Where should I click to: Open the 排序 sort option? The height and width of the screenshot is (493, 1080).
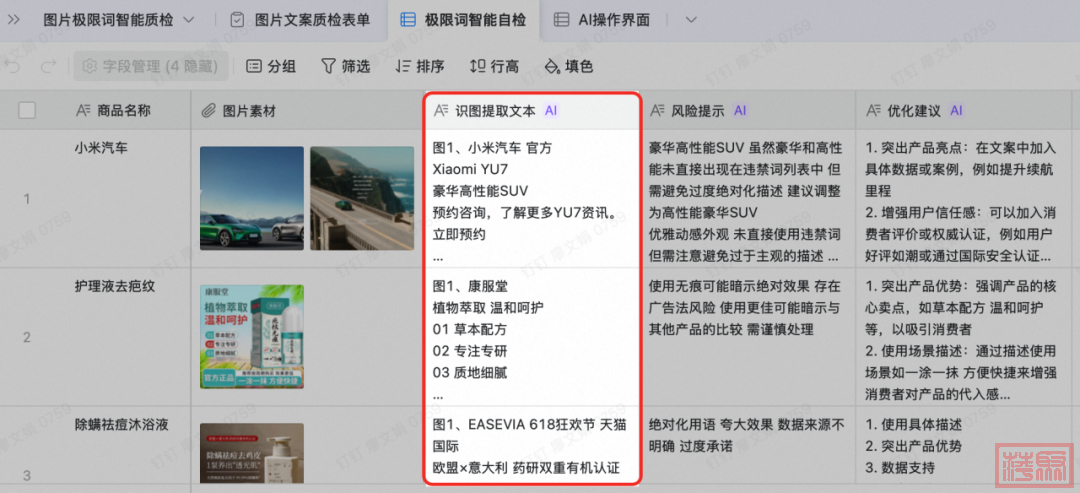coord(420,66)
